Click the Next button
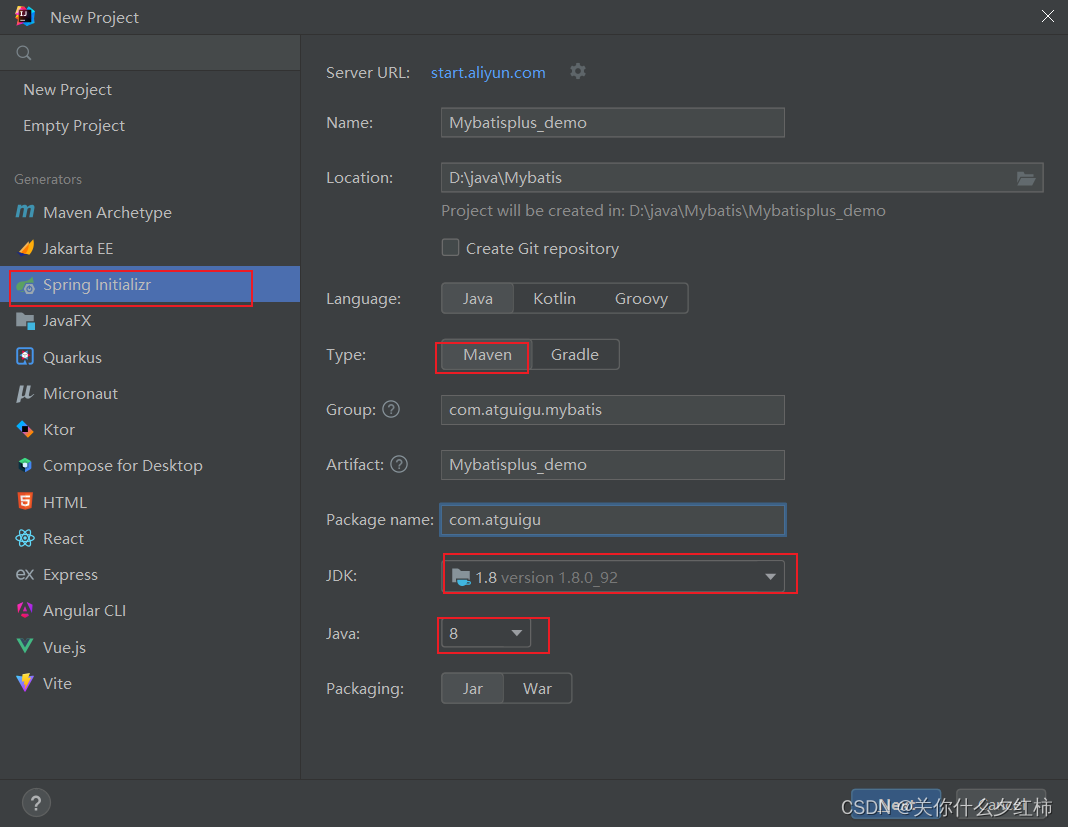 896,806
